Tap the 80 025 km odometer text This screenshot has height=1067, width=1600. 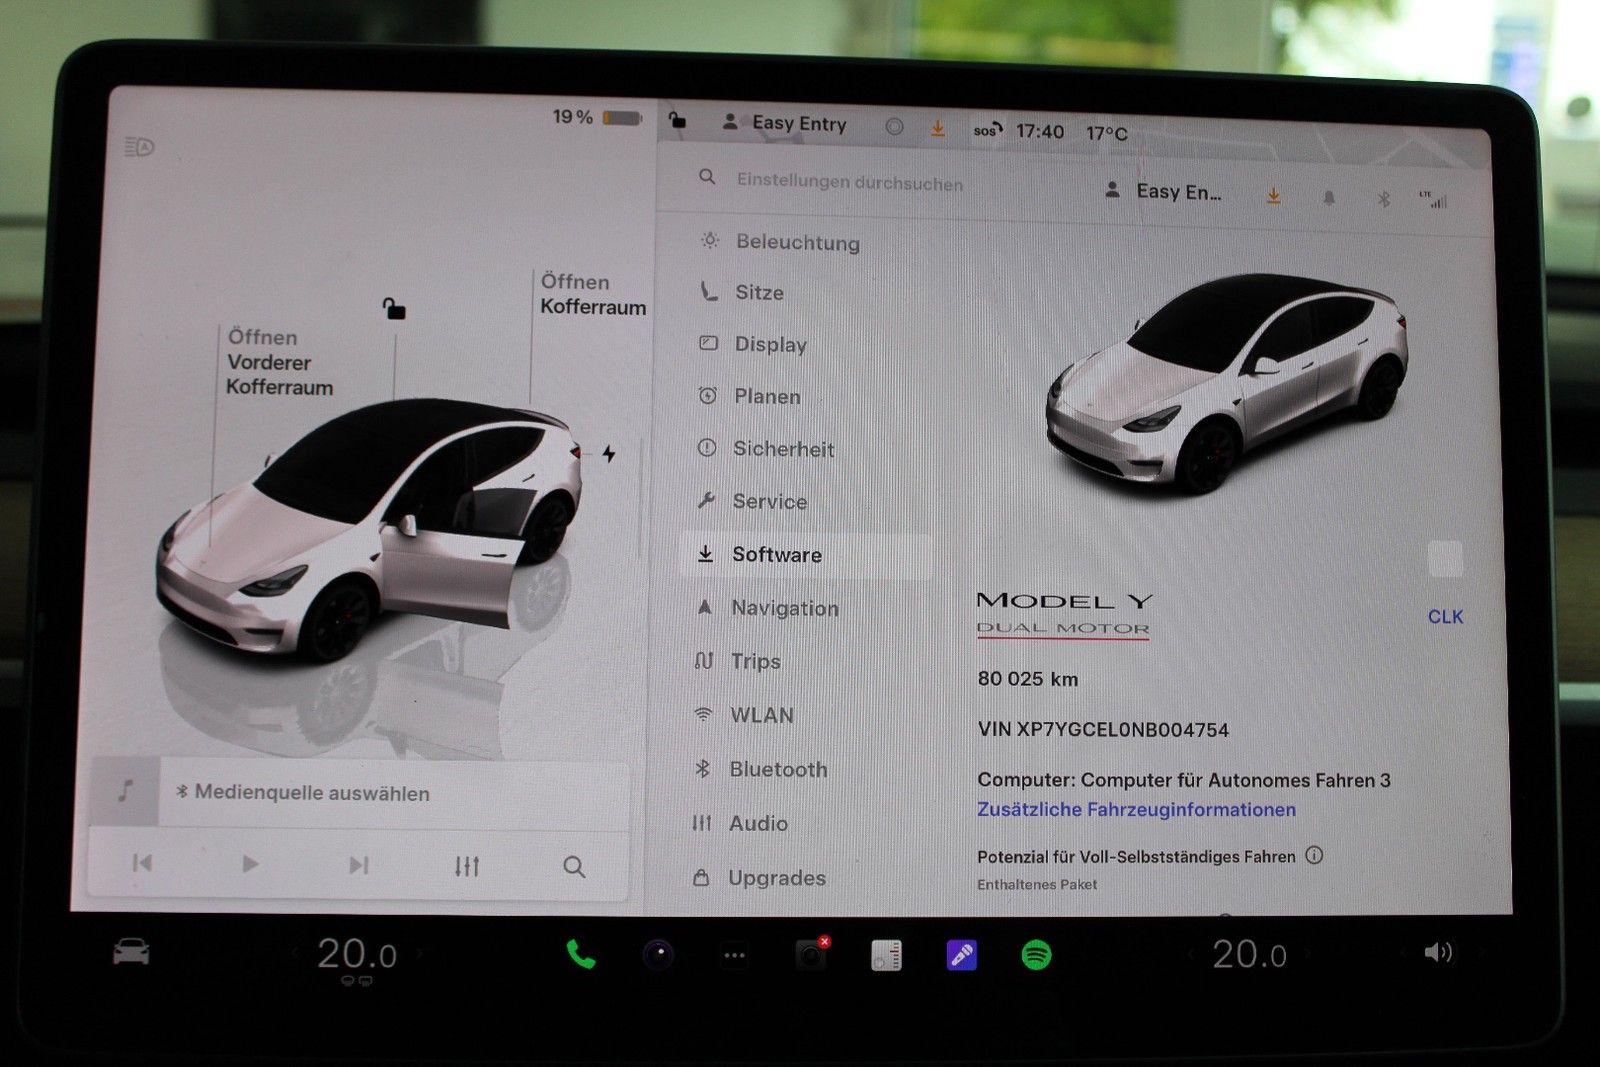coord(1028,679)
